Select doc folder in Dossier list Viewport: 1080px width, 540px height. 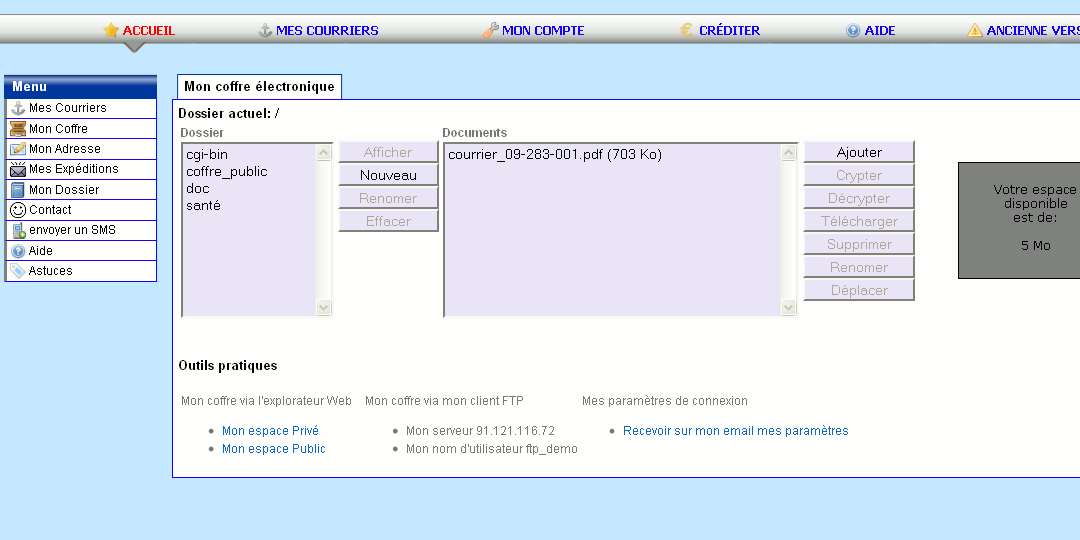[198, 189]
